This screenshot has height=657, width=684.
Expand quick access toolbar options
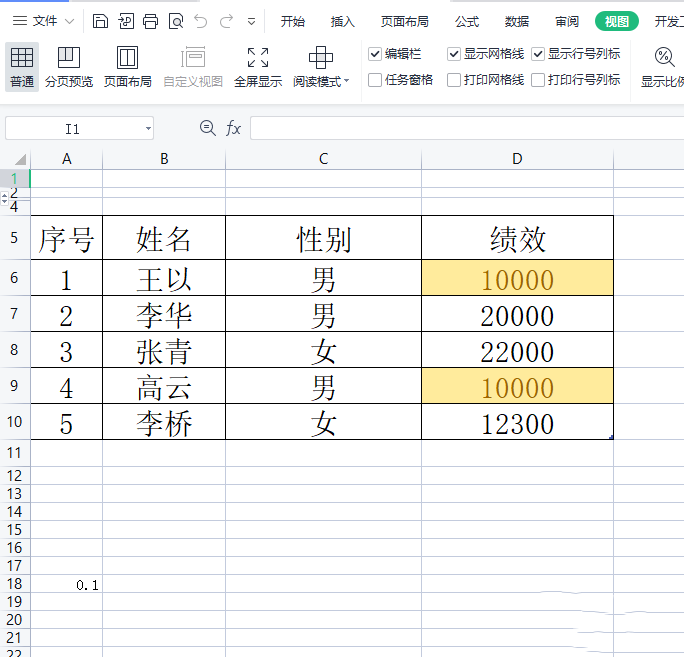coord(251,21)
